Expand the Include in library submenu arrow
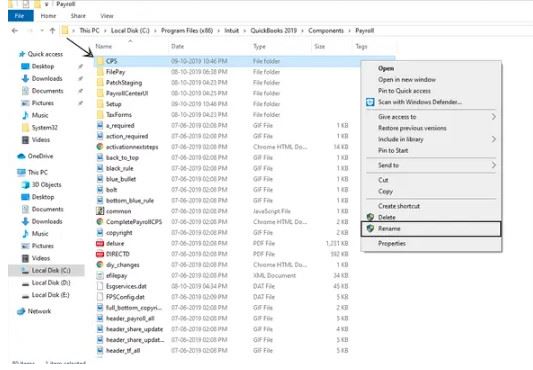533x370 pixels. coord(493,139)
